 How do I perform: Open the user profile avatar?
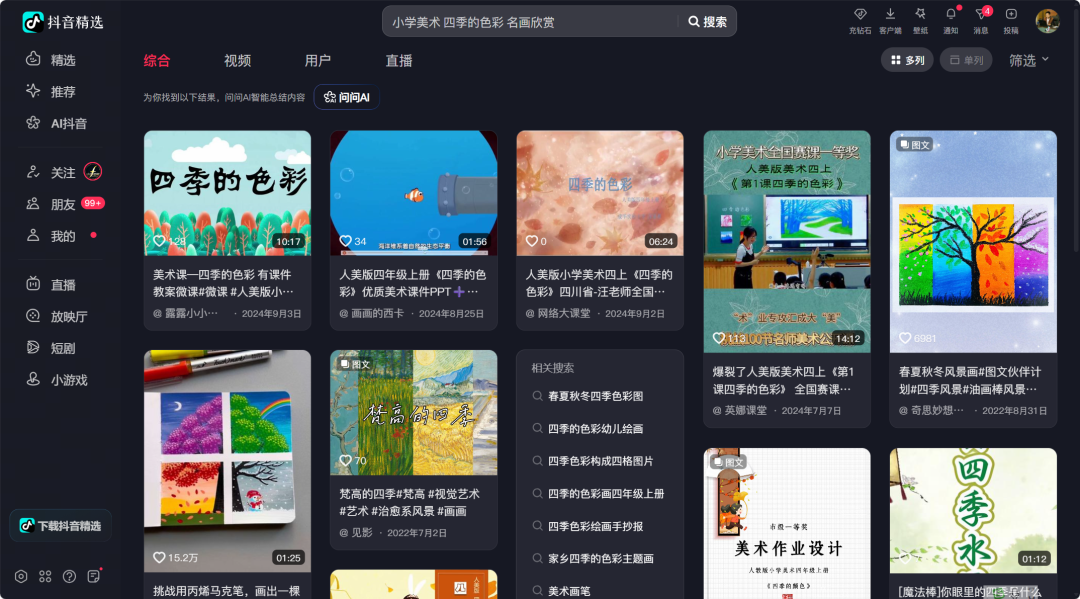coord(1048,21)
